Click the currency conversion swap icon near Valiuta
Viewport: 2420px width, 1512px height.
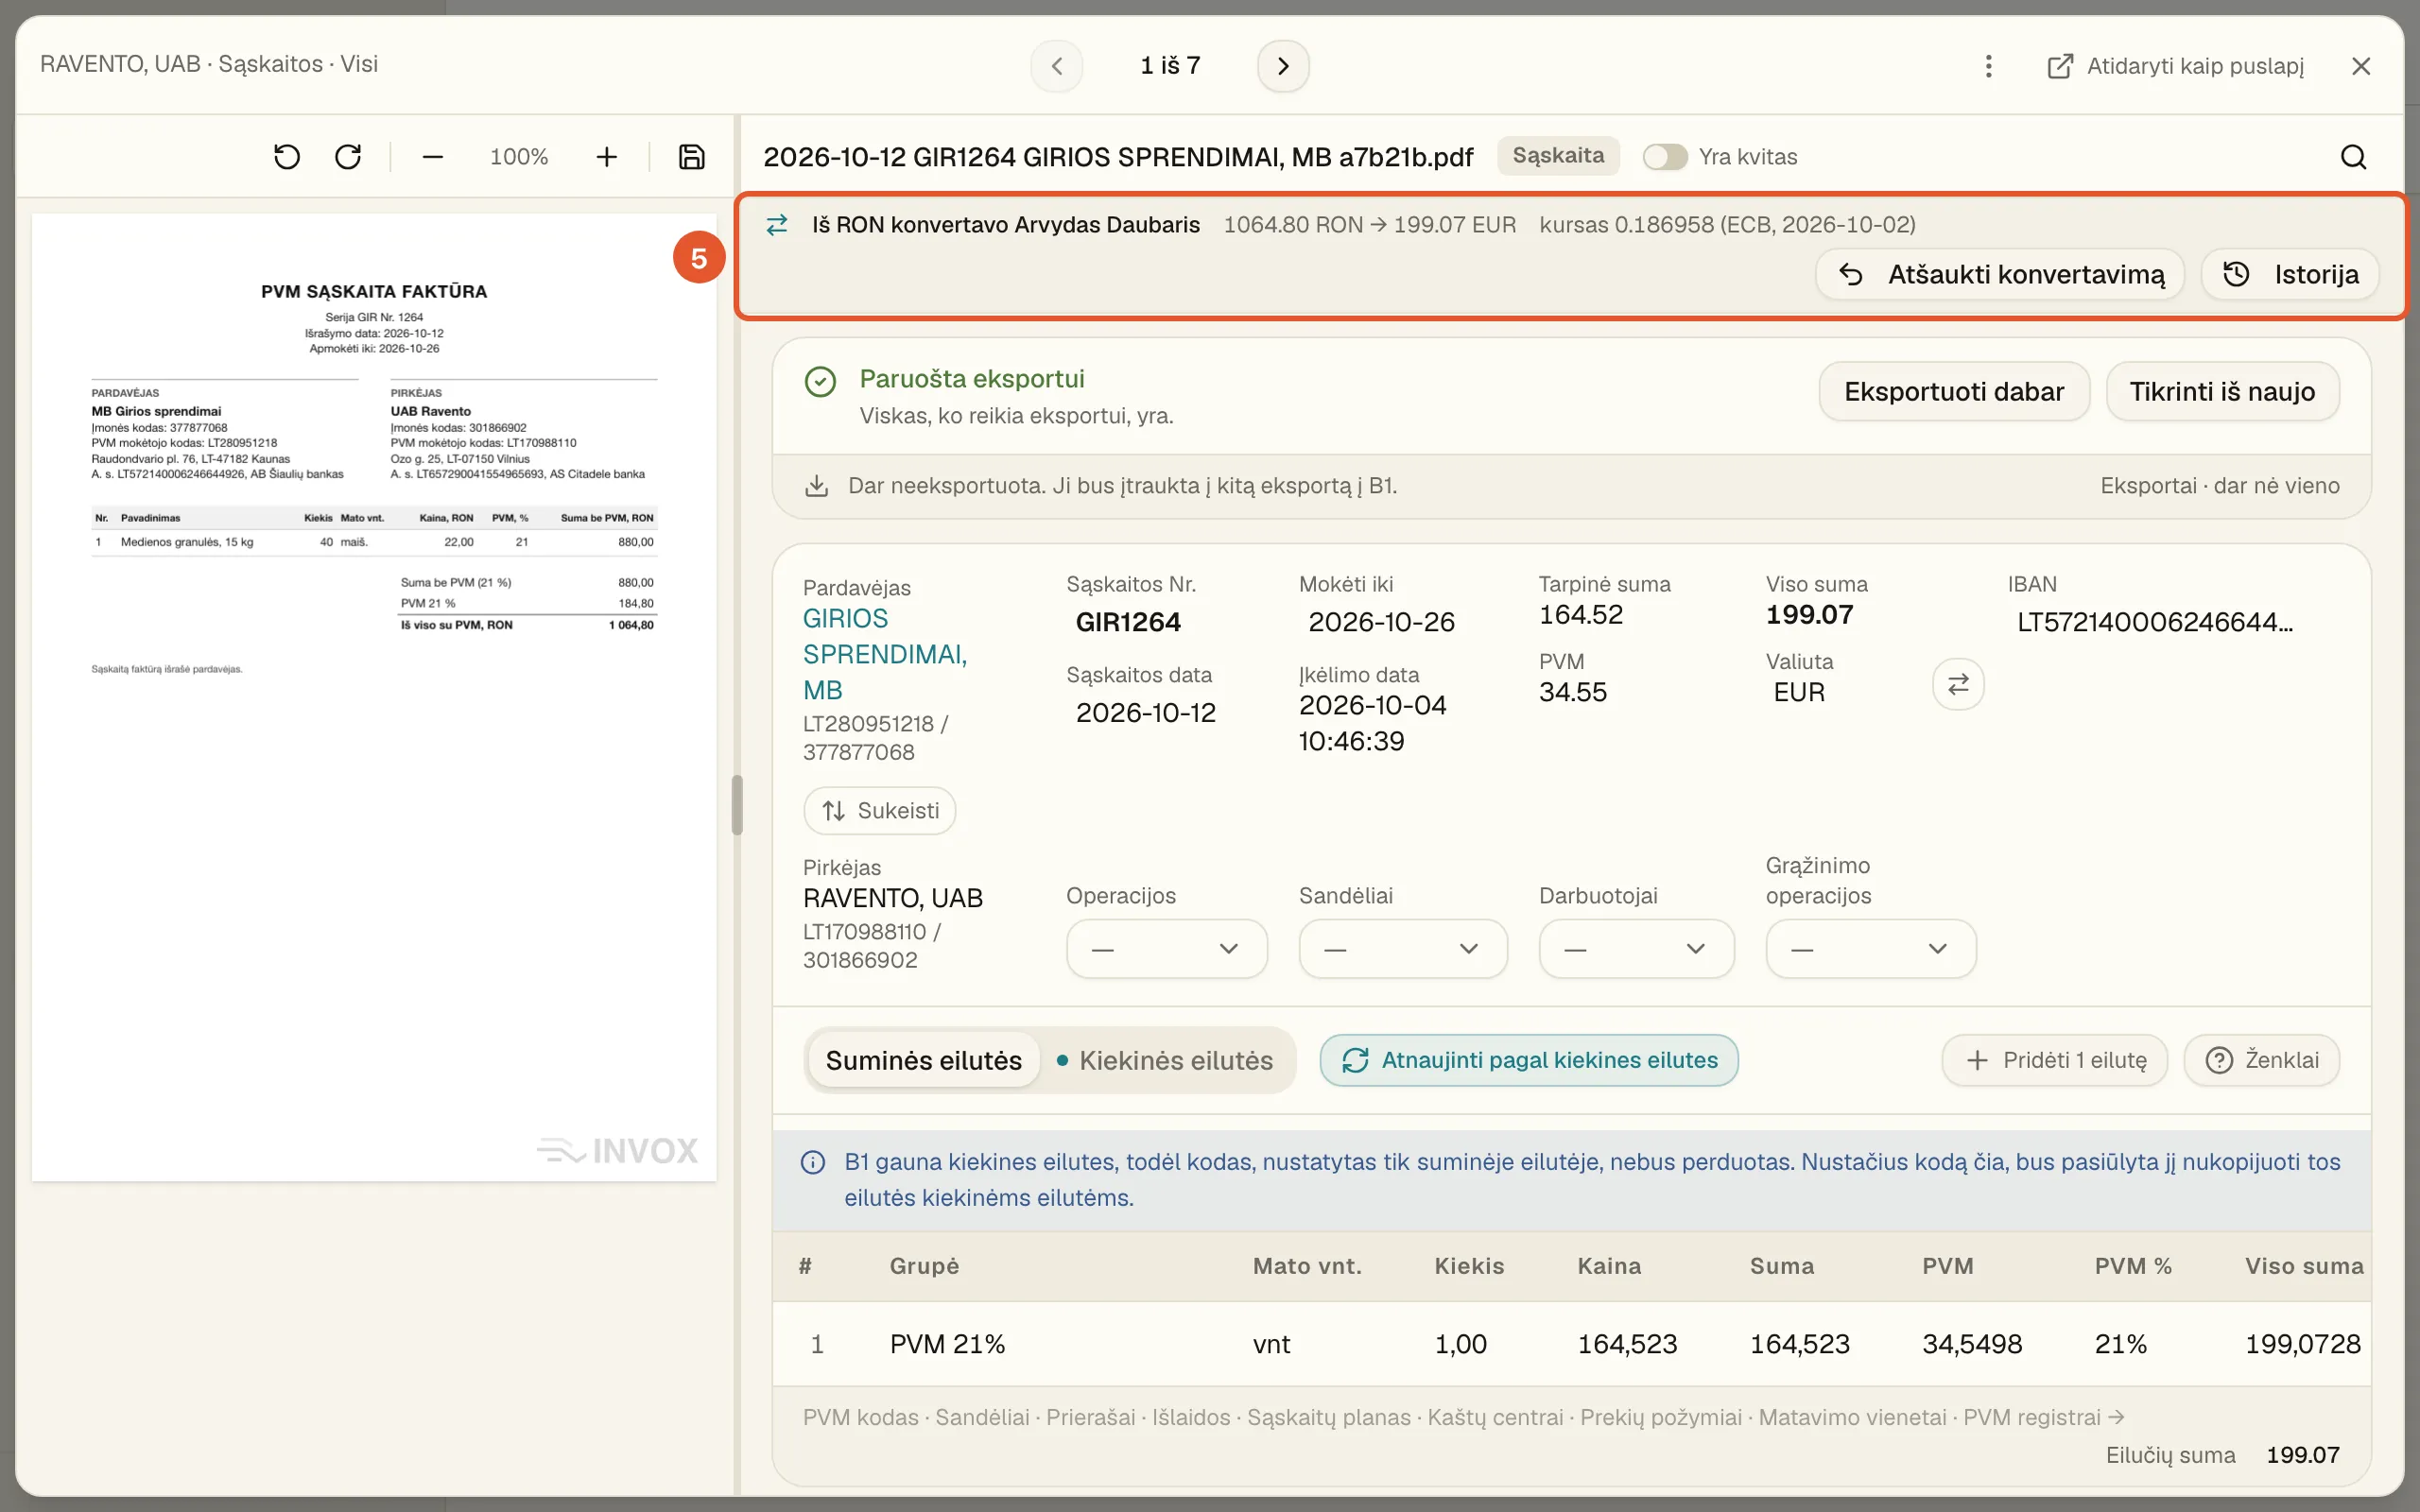click(x=1958, y=684)
